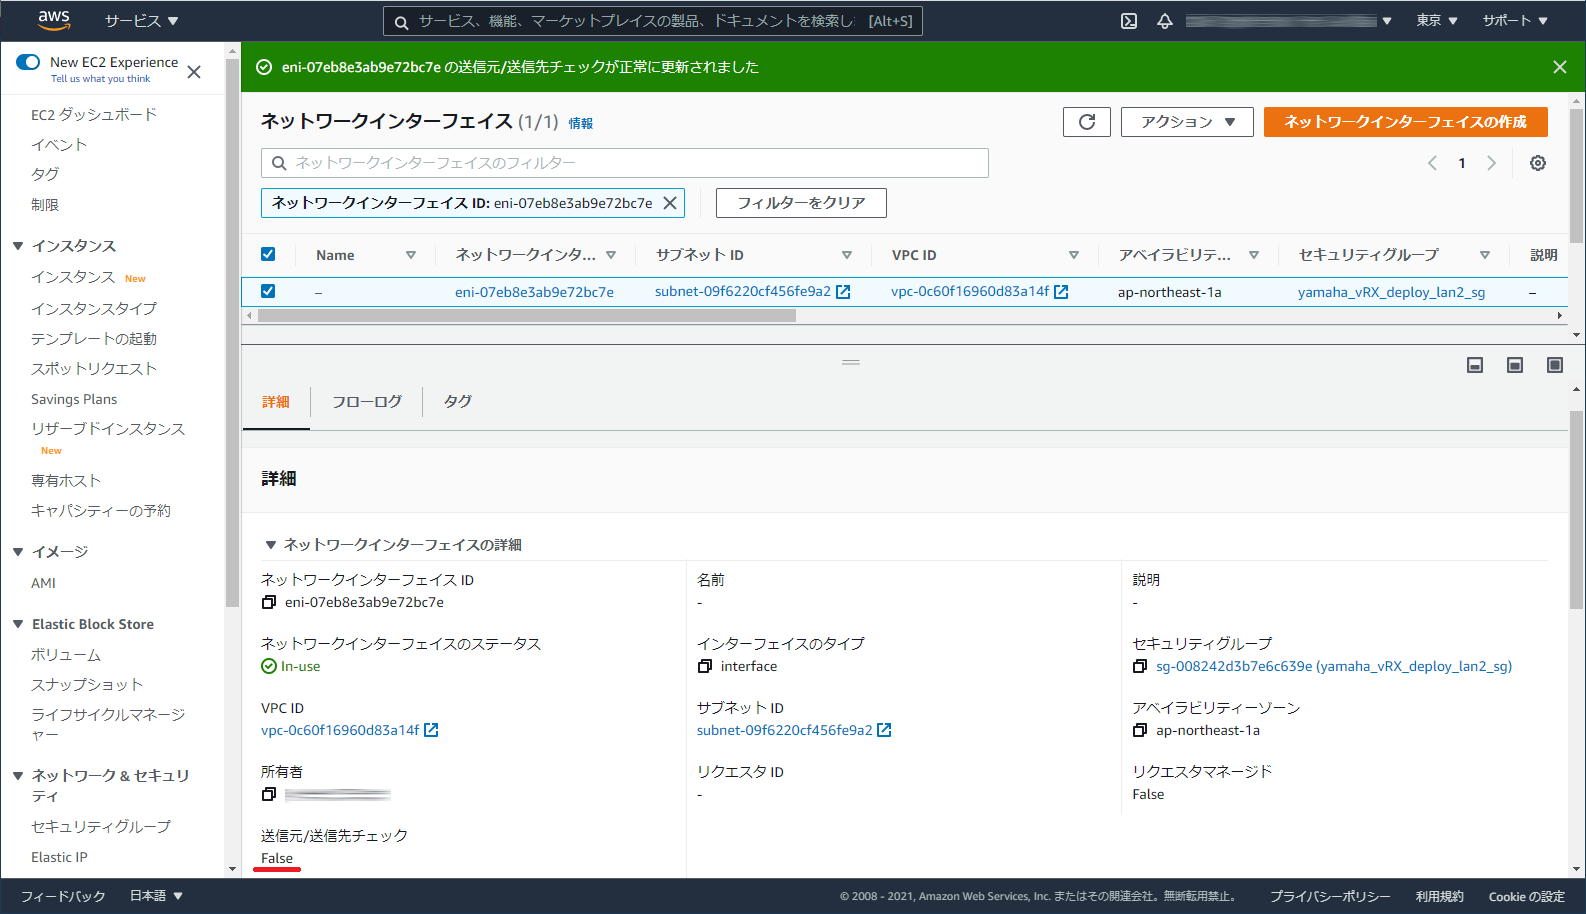Sort by the security group column arrow
1586x914 pixels.
1485,255
